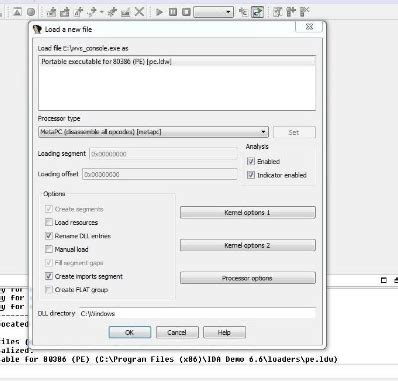This screenshot has width=398, height=381.
Task: Toggle Indicator enabled checkbox
Action: tap(251, 175)
